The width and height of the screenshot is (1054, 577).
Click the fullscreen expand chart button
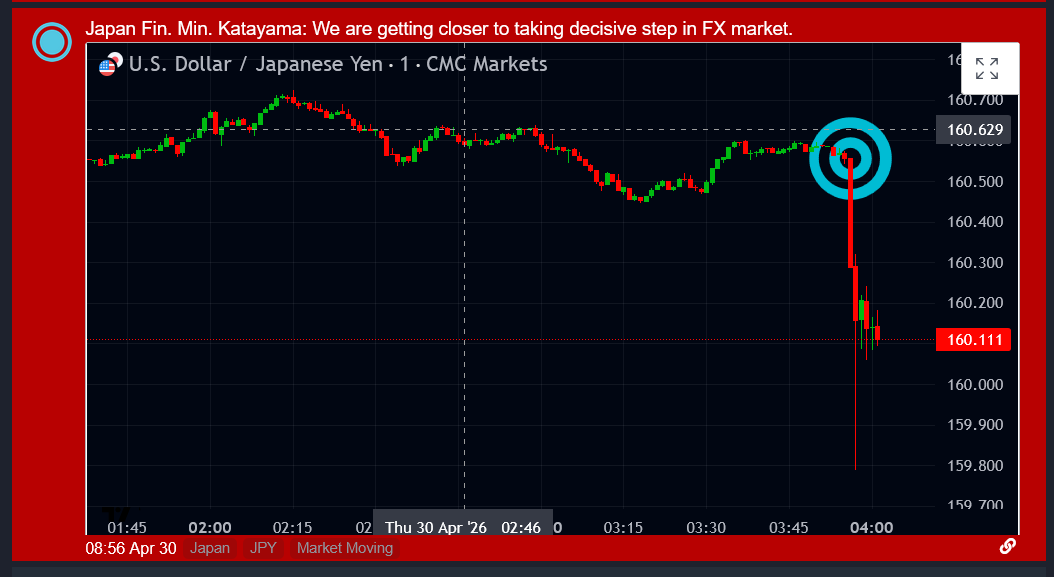coord(988,68)
